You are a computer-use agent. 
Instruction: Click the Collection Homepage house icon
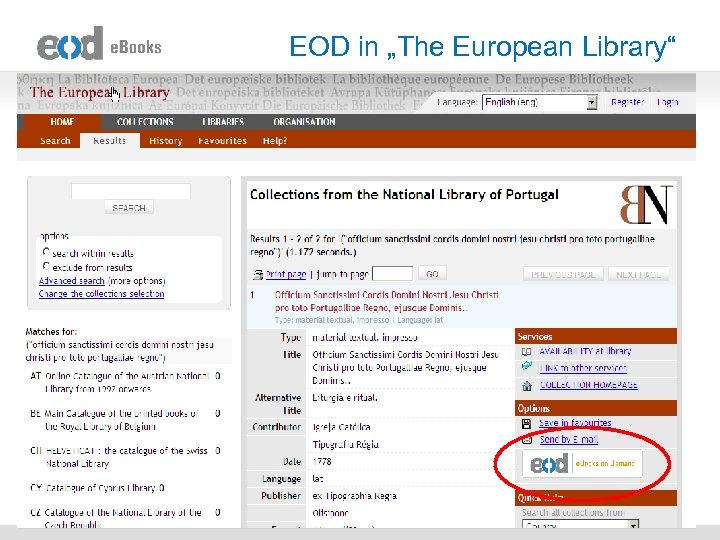click(x=527, y=386)
